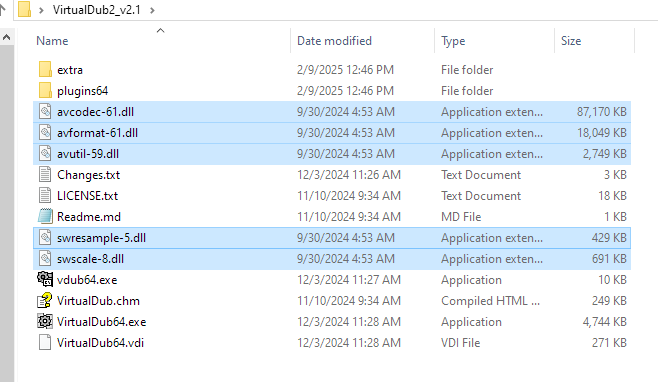The height and width of the screenshot is (382, 658).
Task: Click the swresample-5.dll file icon
Action: [x=45, y=238]
